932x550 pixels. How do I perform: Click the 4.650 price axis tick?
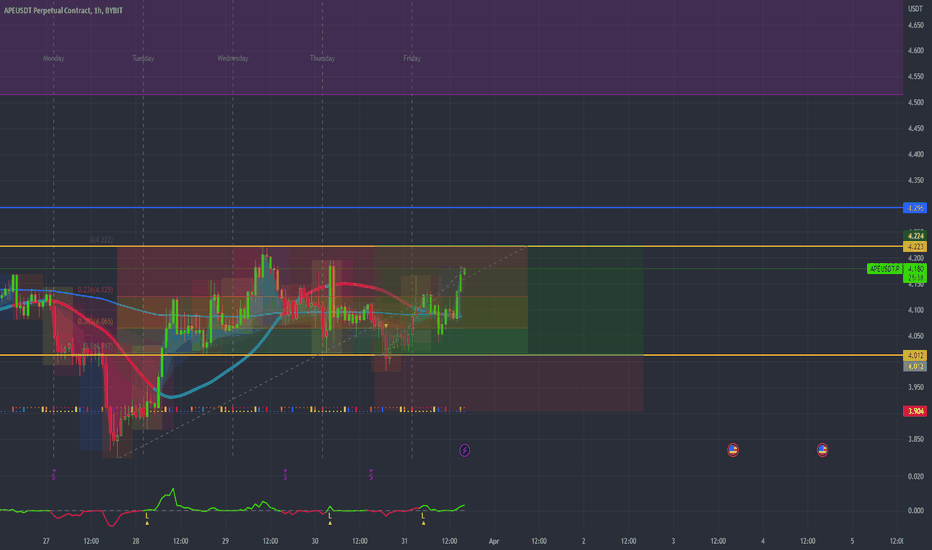(915, 25)
